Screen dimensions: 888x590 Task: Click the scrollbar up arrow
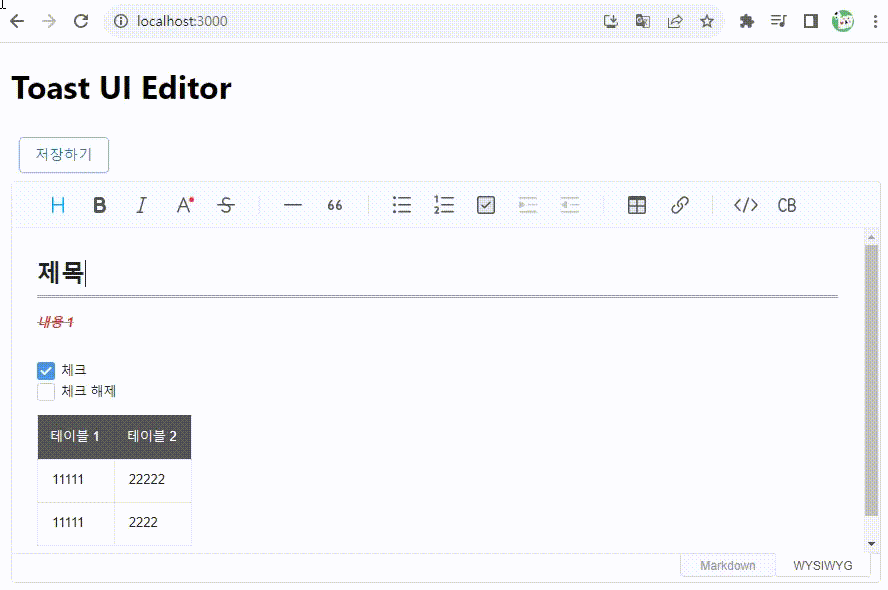871,237
